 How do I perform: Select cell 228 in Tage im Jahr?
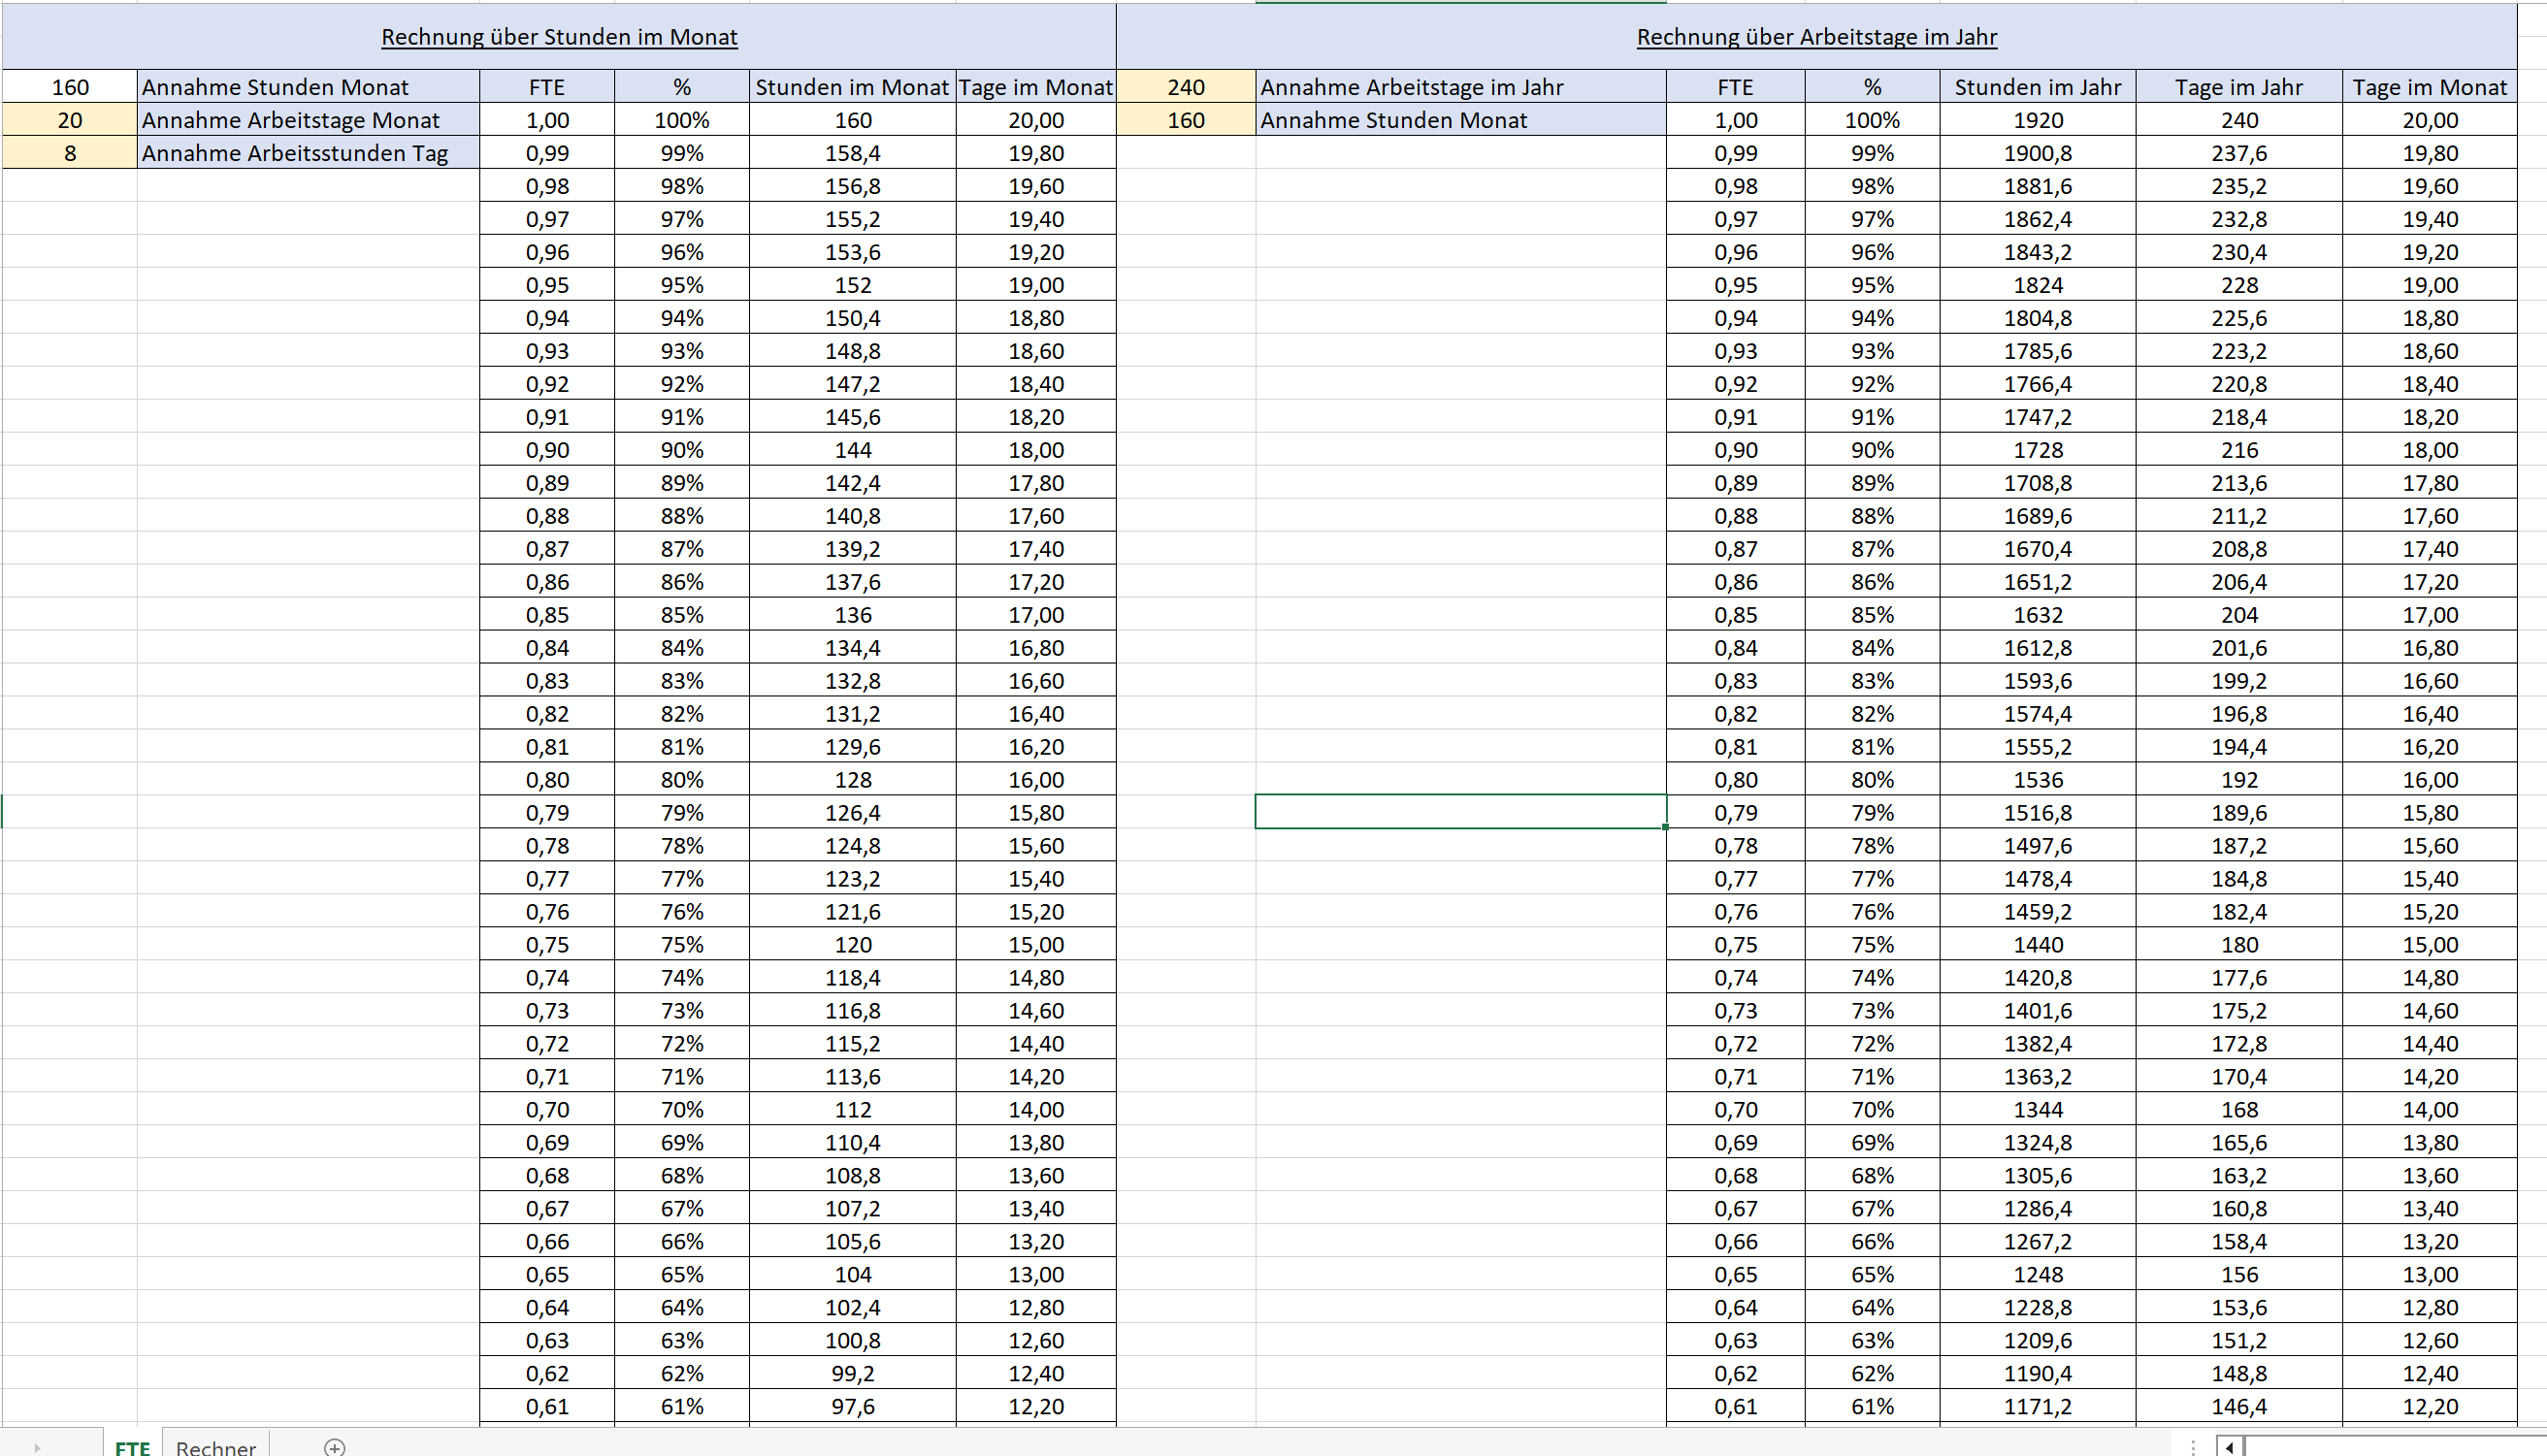point(2238,285)
